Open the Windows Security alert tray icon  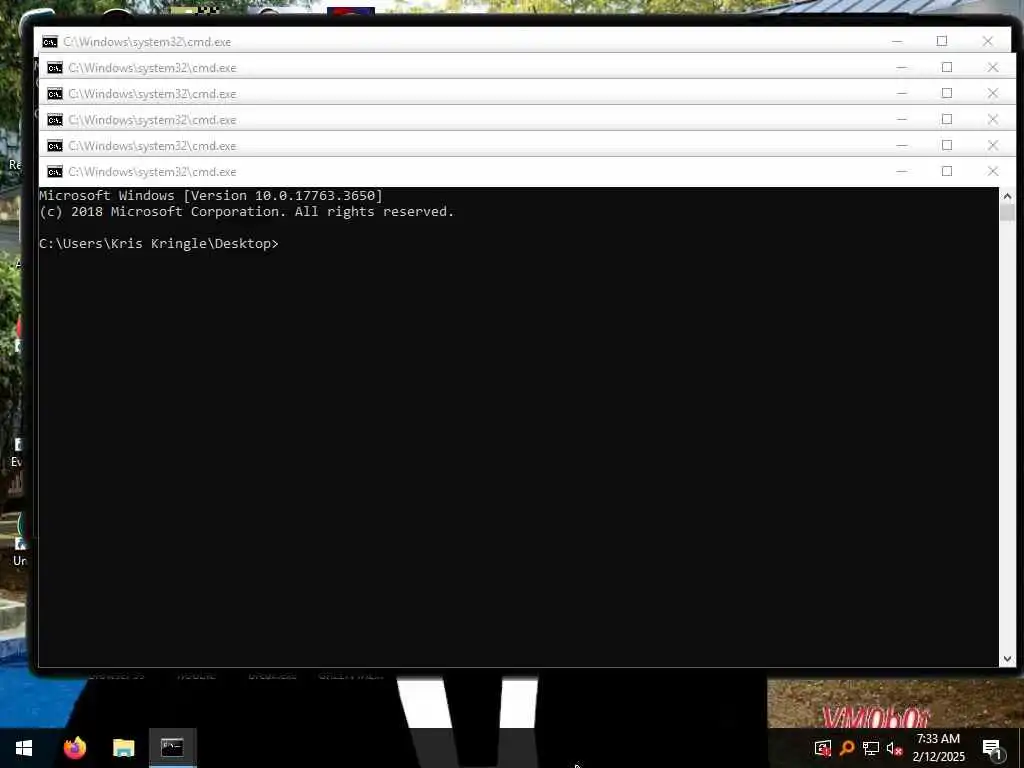coord(823,748)
